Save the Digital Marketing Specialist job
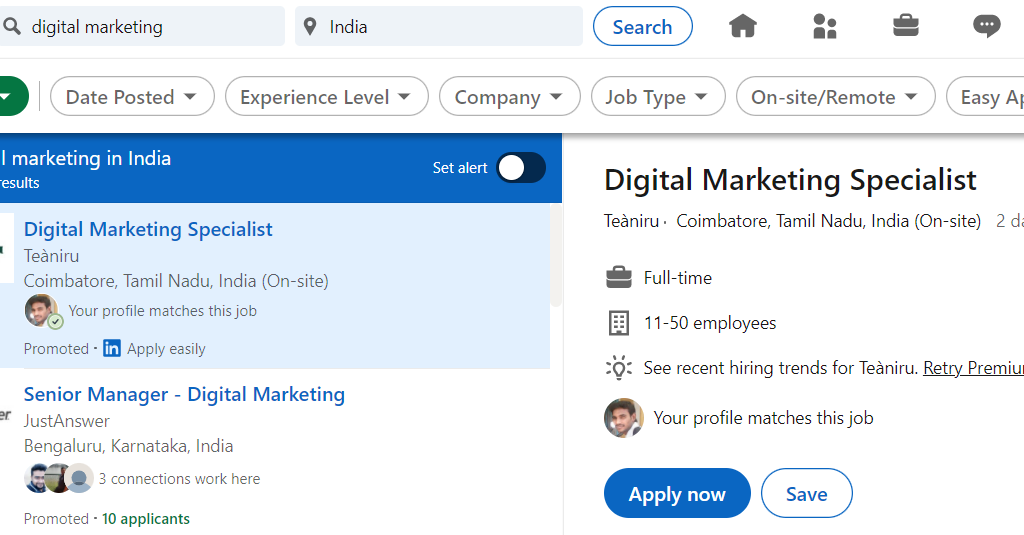Viewport: 1024px width, 535px height. pos(806,494)
